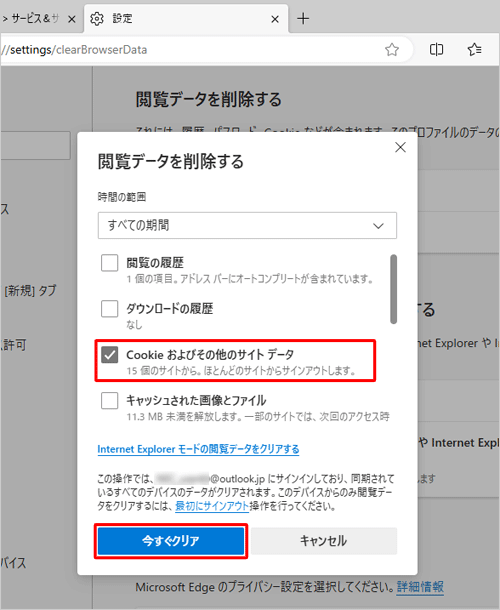The height and width of the screenshot is (610, 500).
Task: Click the 時間の範囲 label
Action: tap(122, 197)
